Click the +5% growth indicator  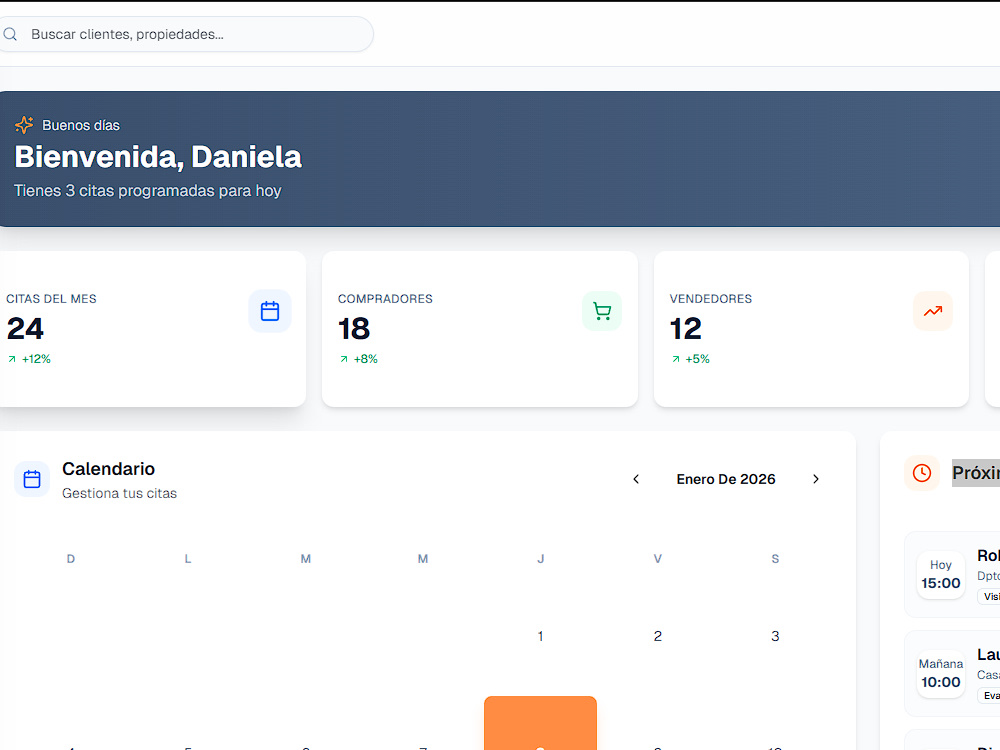tap(691, 359)
